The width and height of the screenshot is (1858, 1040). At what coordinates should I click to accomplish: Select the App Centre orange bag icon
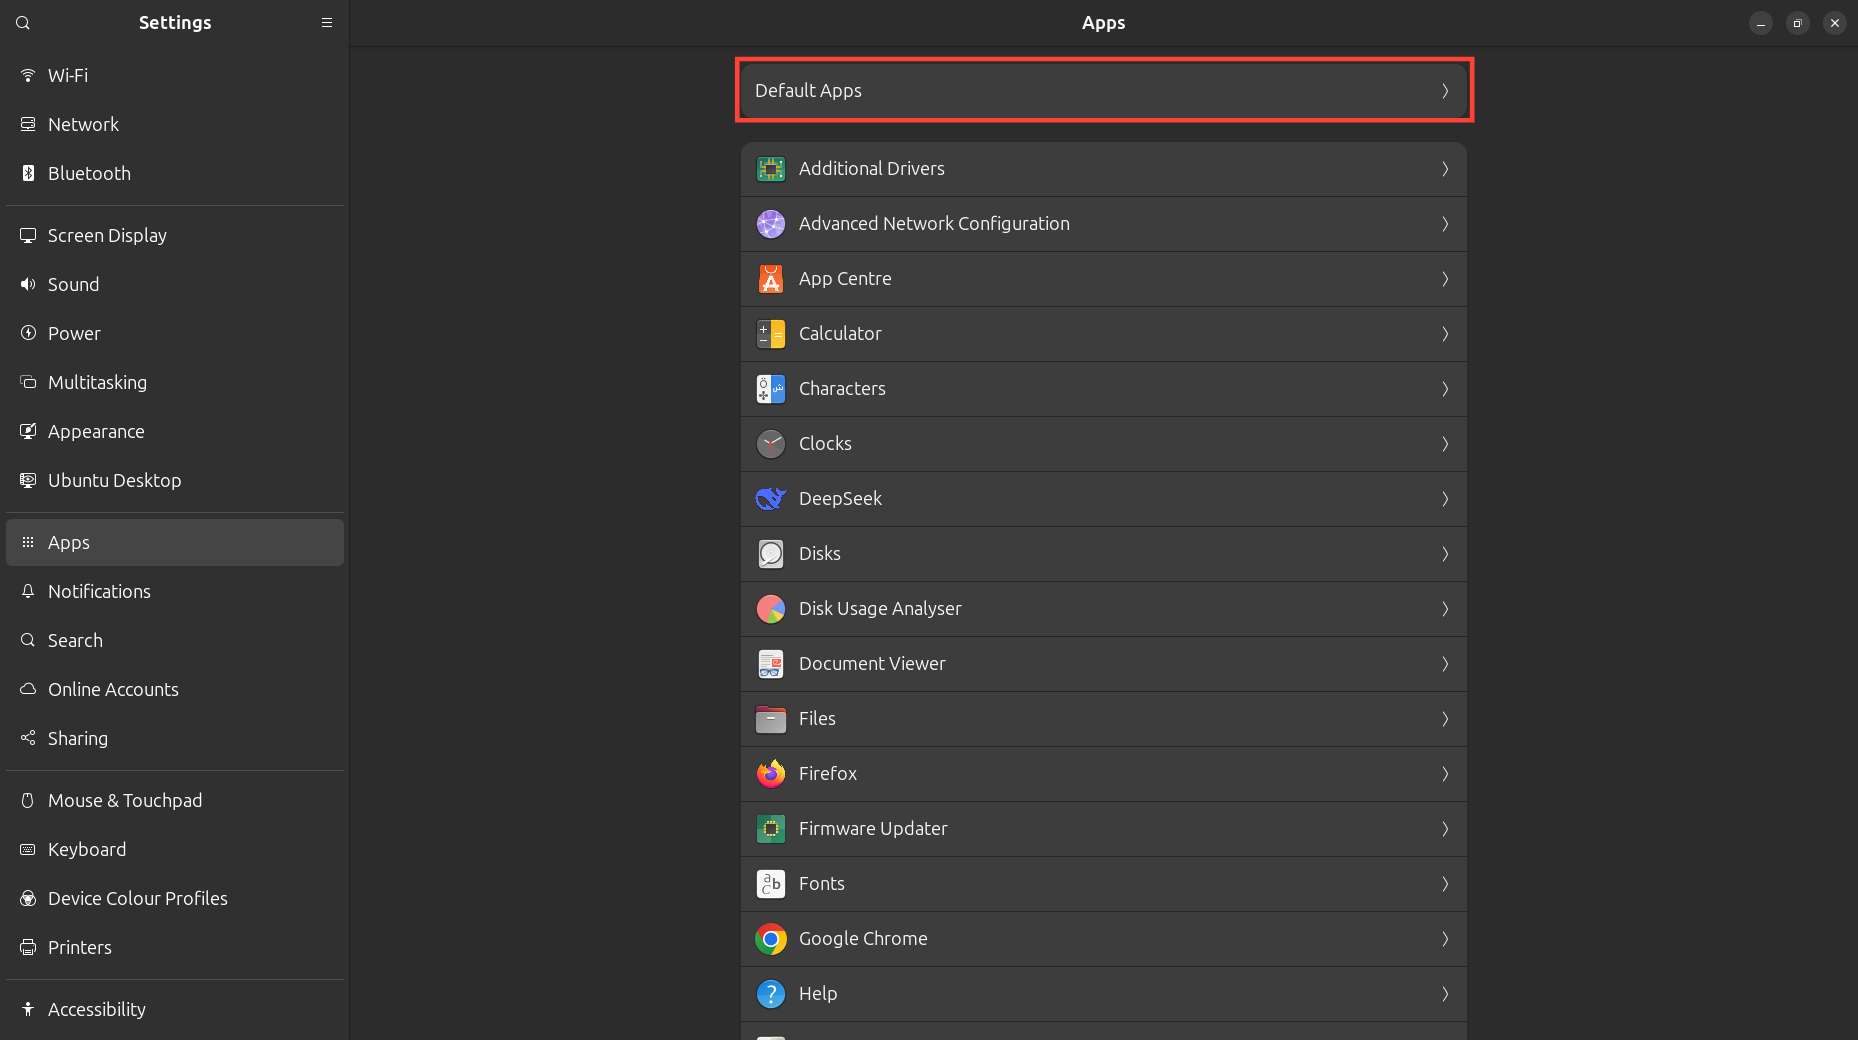[771, 279]
